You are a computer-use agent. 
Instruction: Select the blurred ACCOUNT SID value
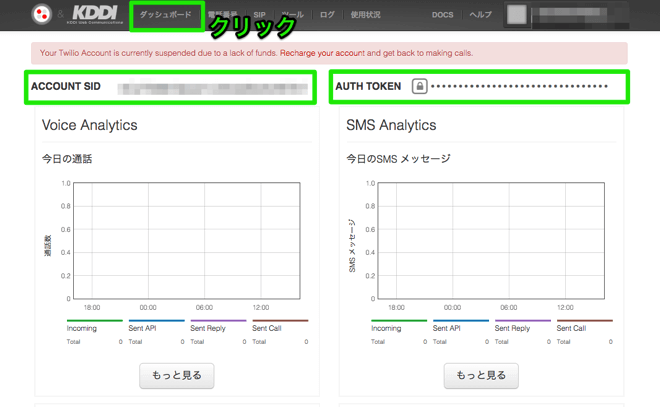[x=213, y=88]
